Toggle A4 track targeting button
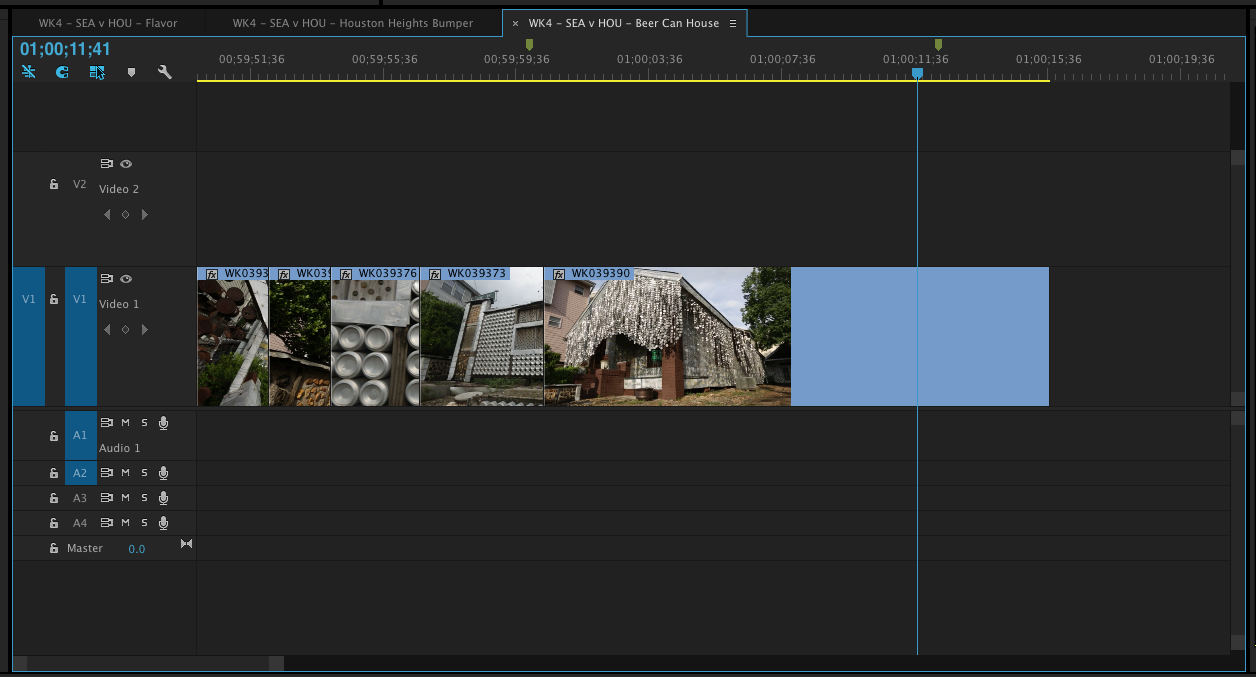The image size is (1256, 677). pos(81,523)
